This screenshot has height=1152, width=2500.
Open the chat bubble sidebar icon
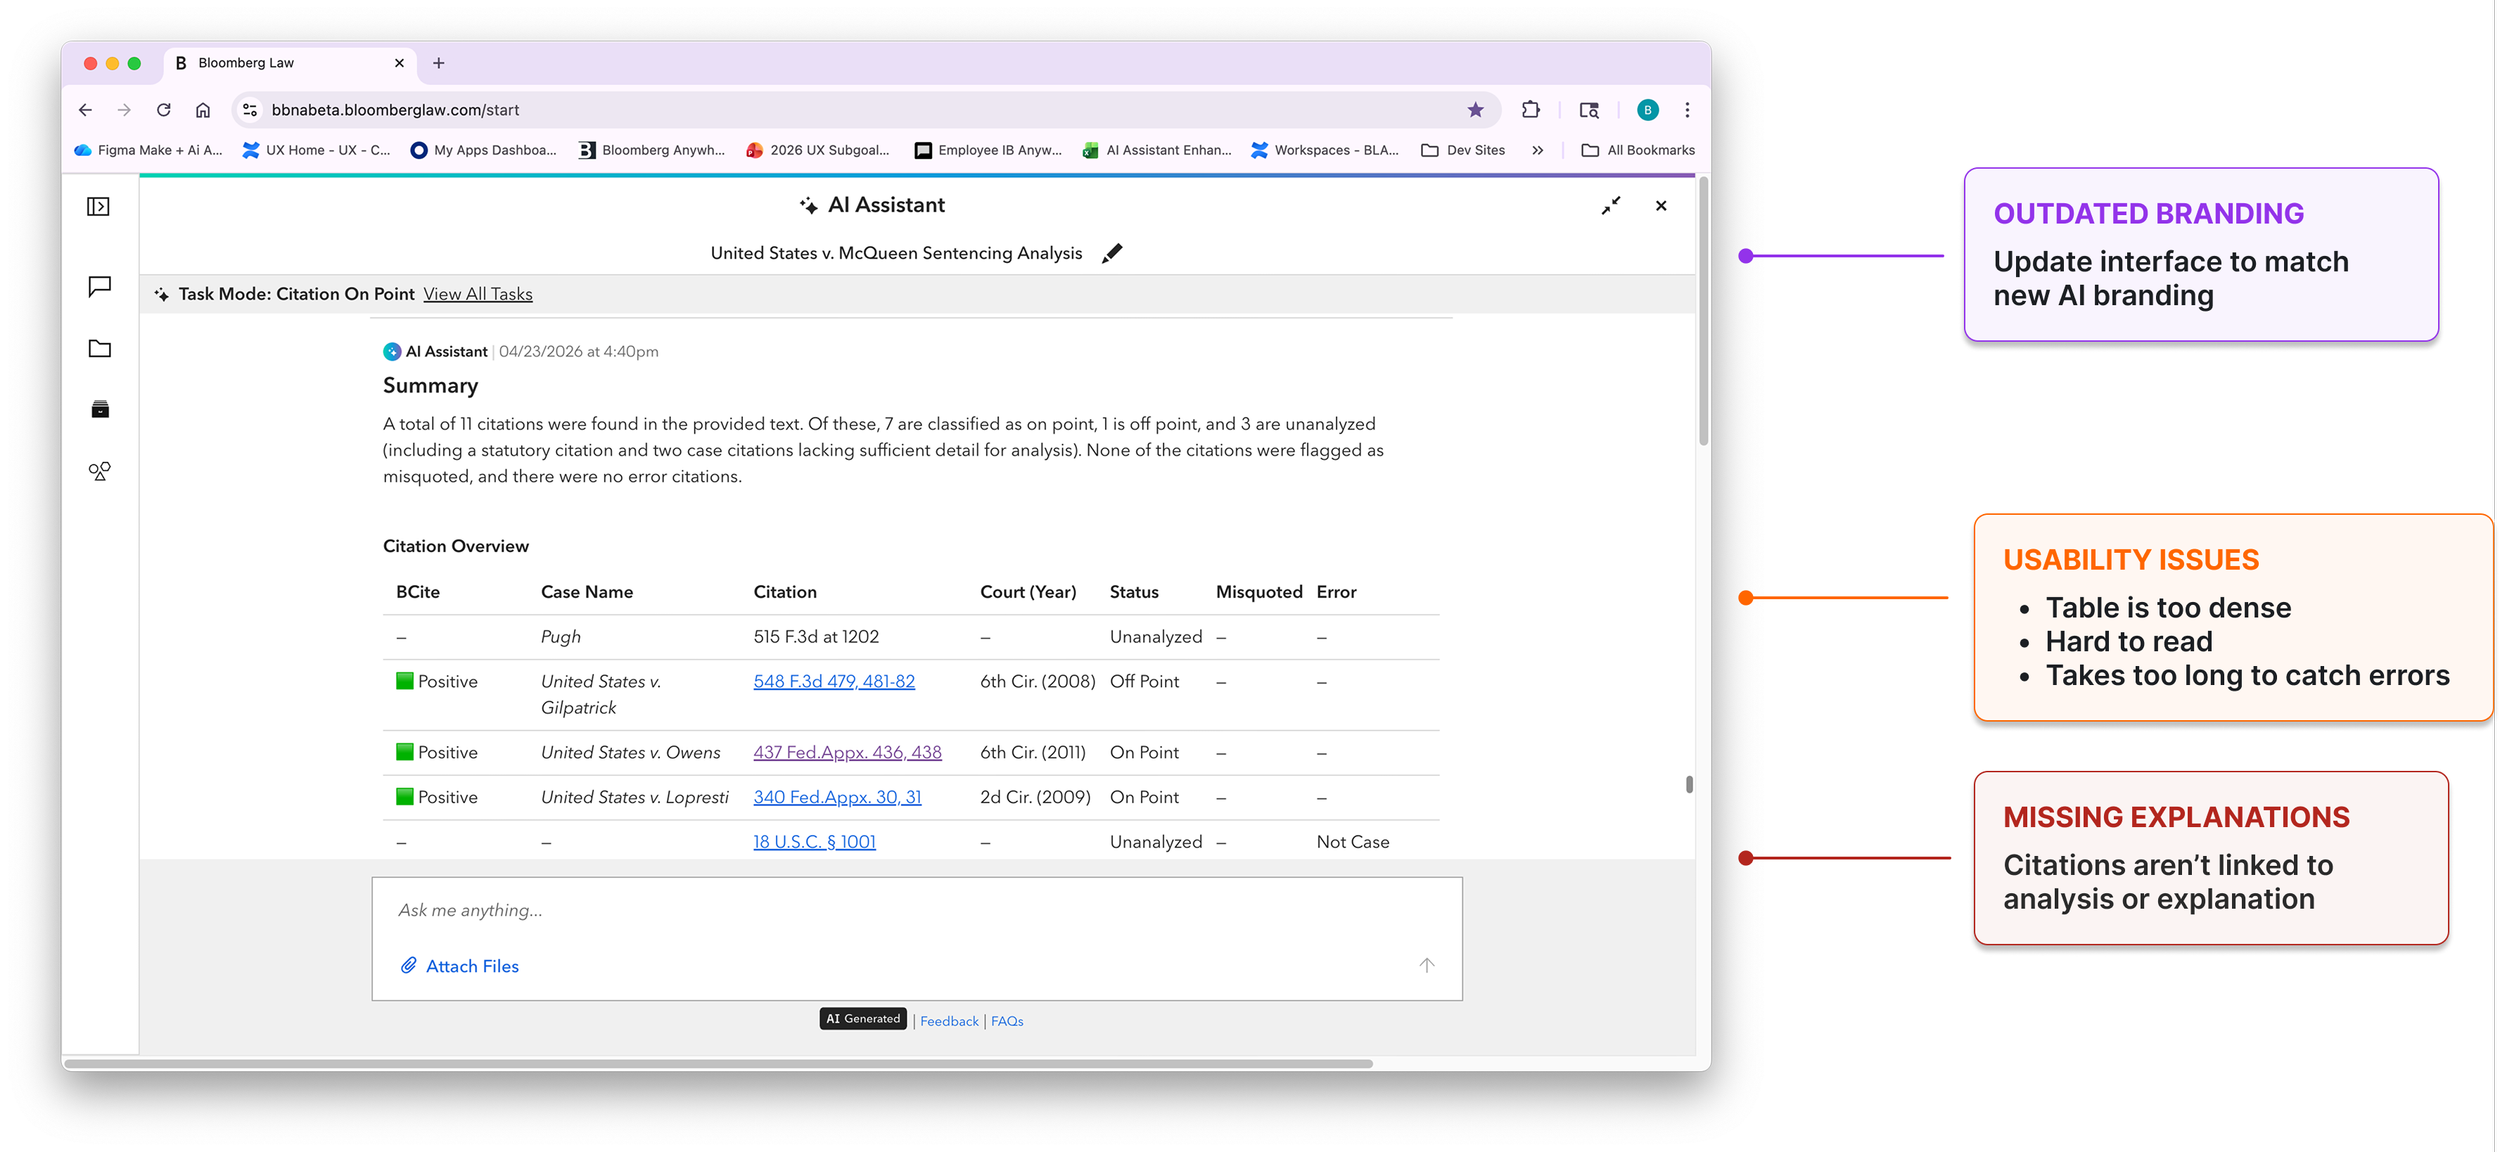click(x=99, y=287)
